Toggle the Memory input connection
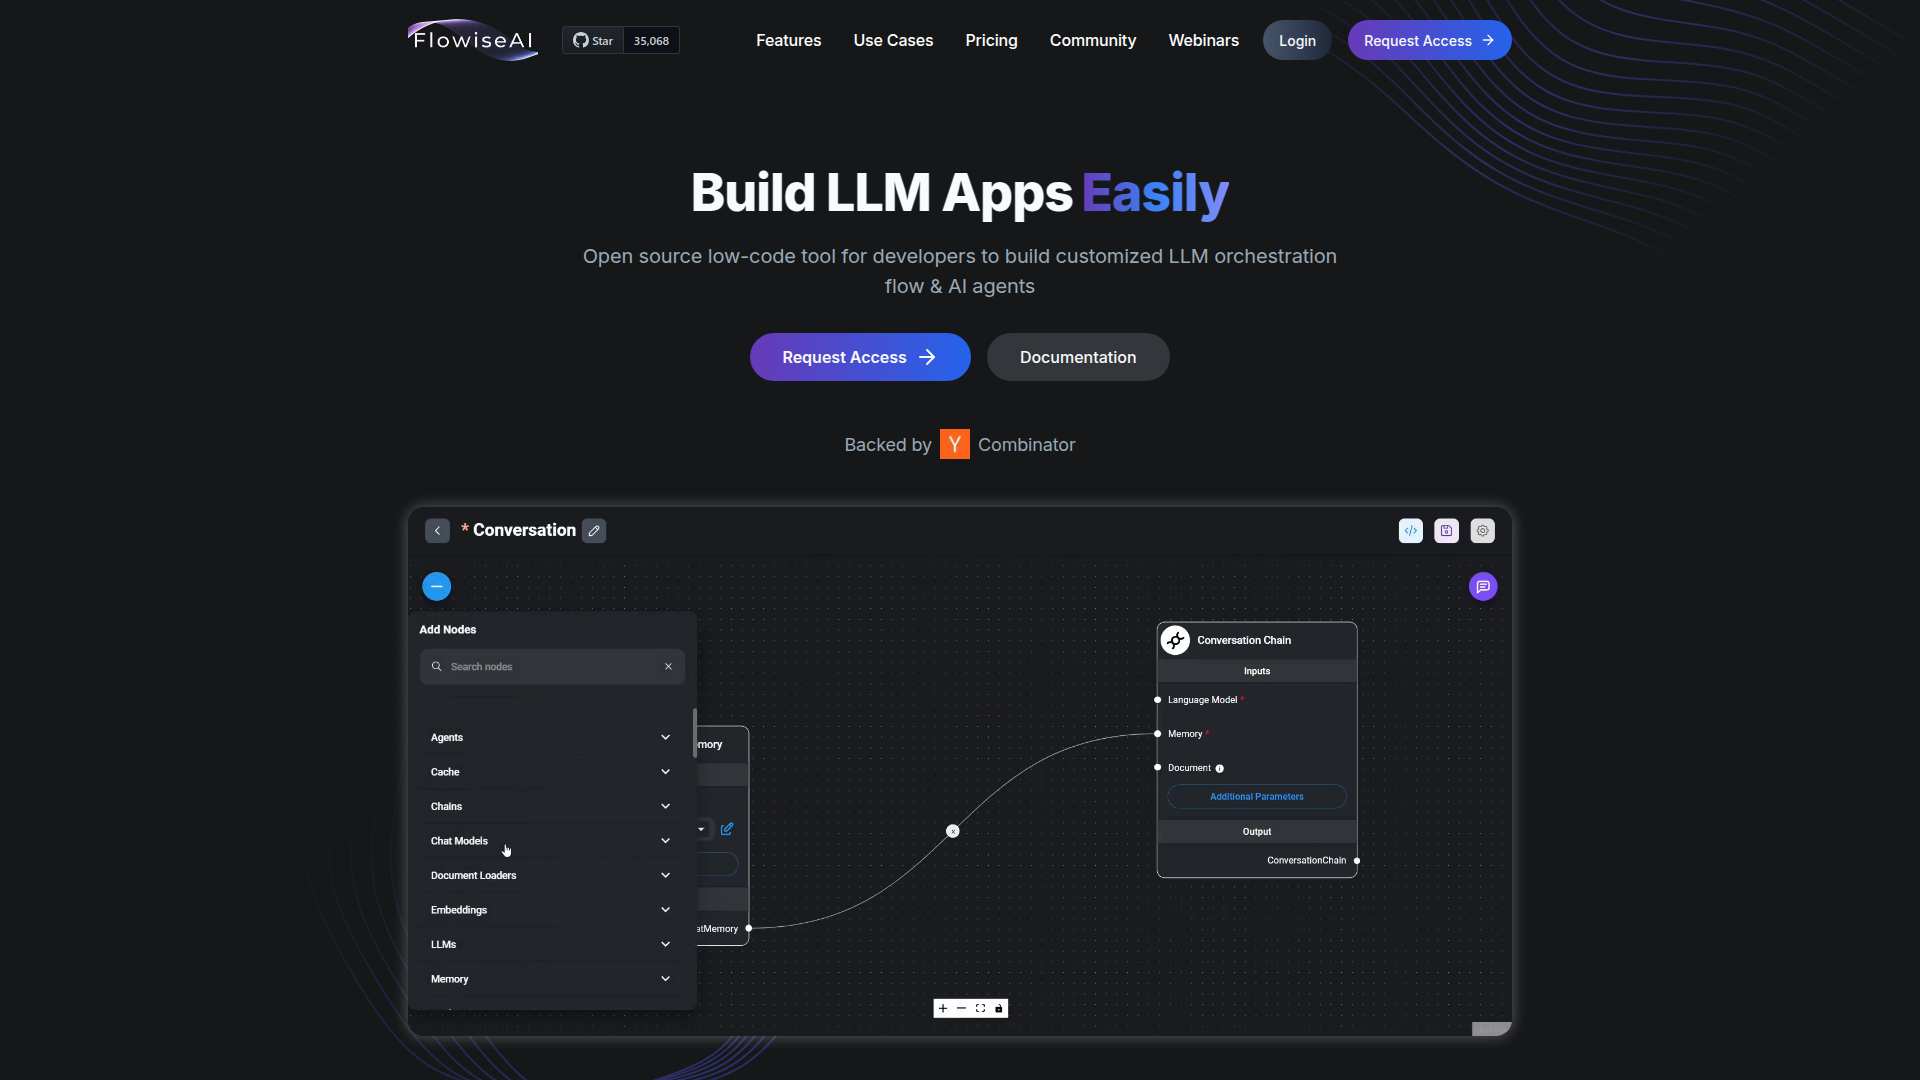Viewport: 1920px width, 1080px height. coord(1158,733)
